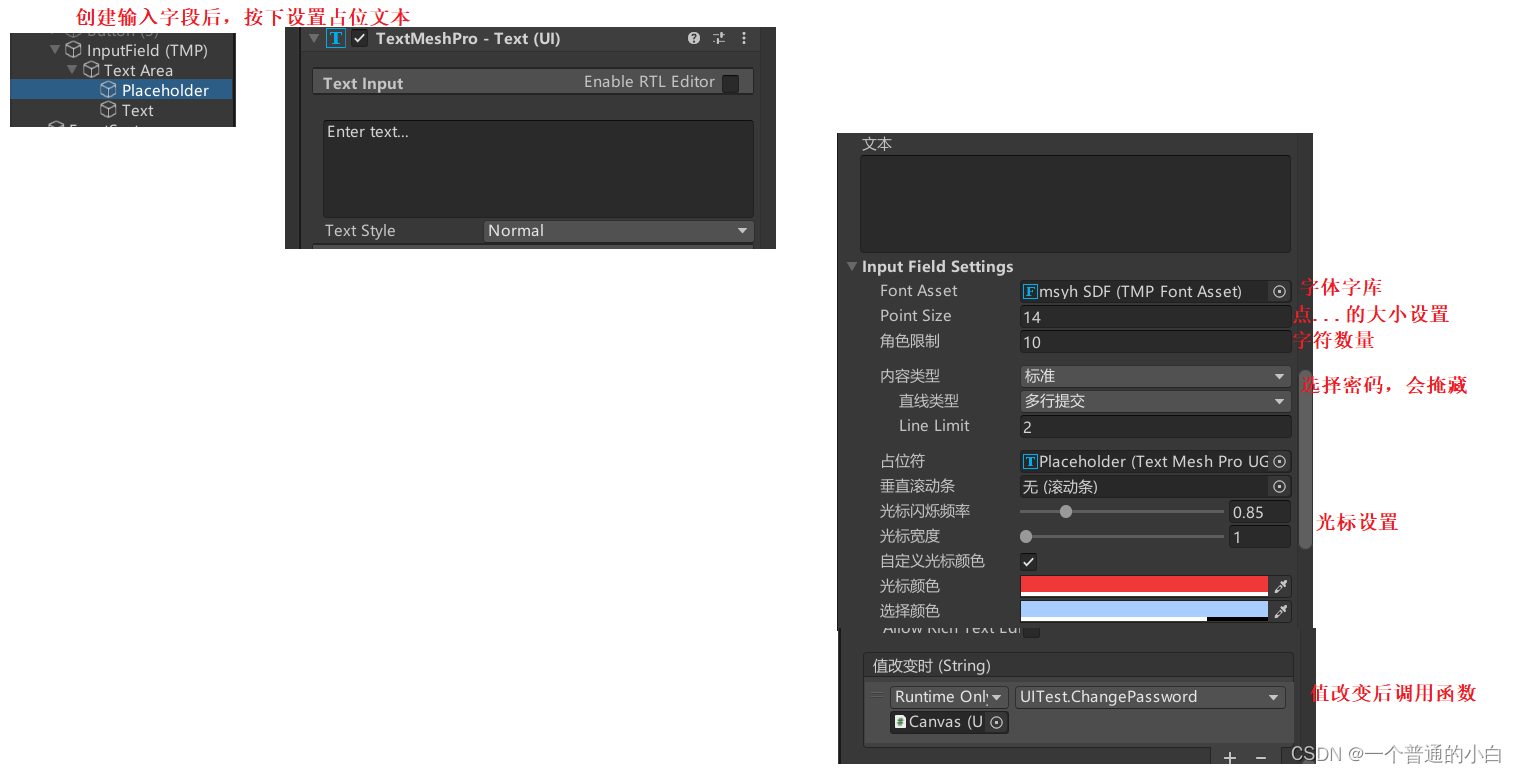Click the Enter text... input area

click(538, 169)
